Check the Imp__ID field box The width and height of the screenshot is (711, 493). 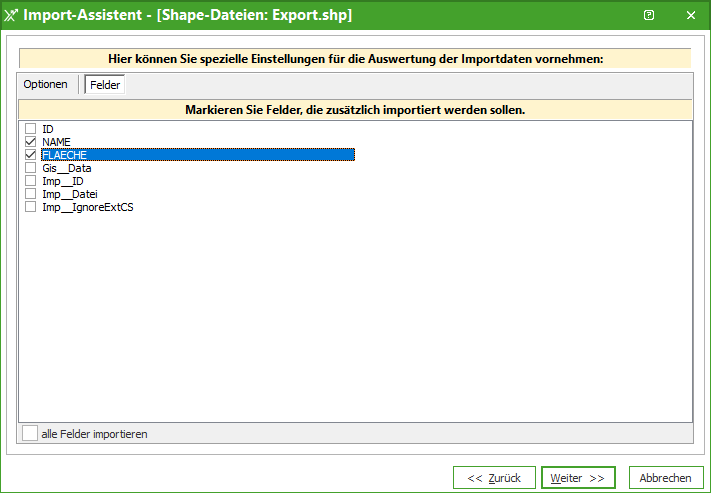(x=31, y=181)
